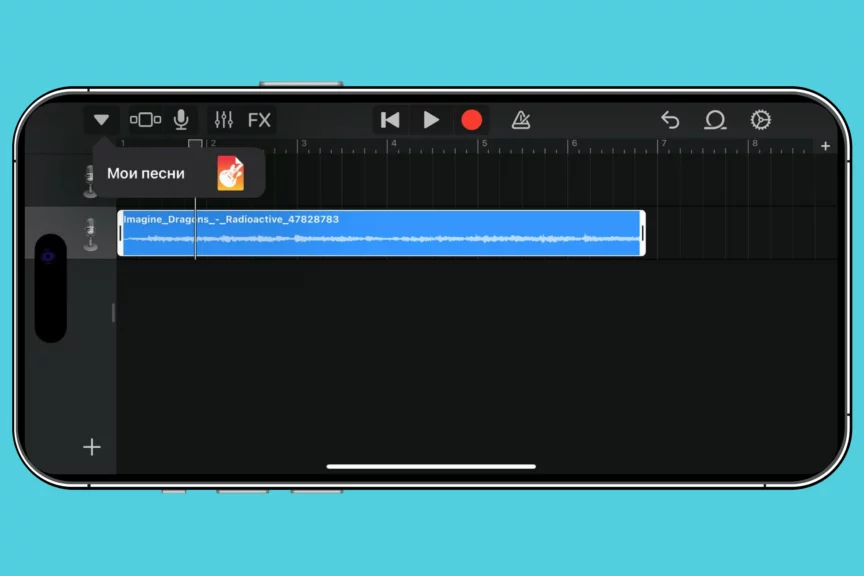Open the Loop Browser

(715, 120)
